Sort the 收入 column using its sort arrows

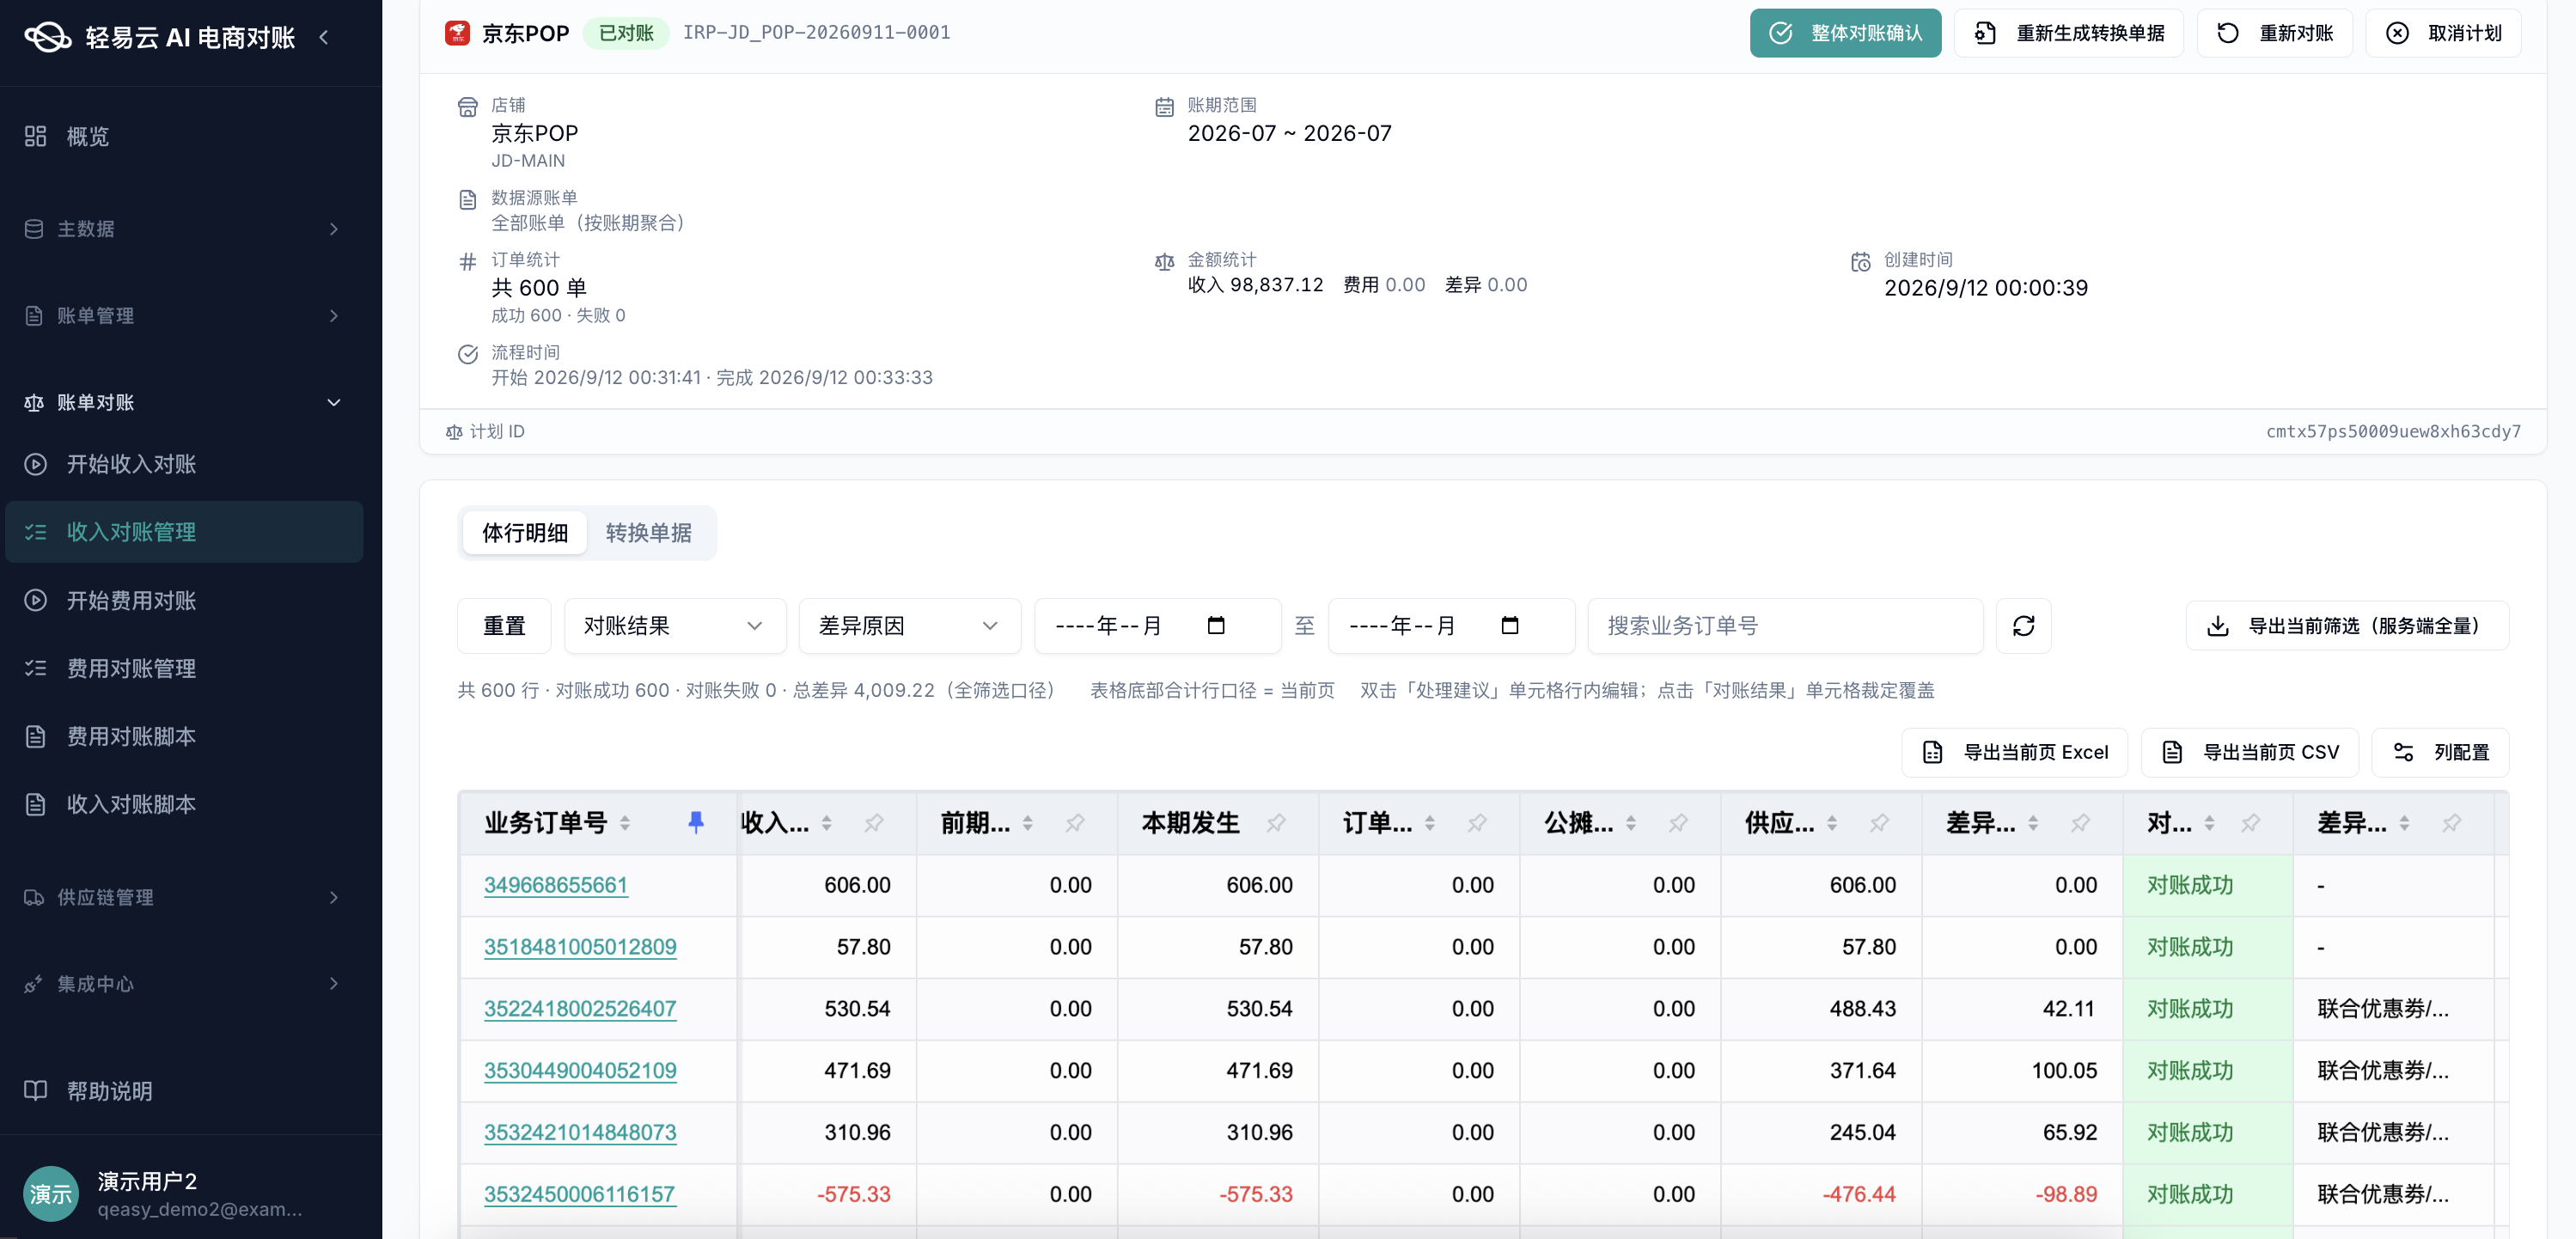click(826, 823)
